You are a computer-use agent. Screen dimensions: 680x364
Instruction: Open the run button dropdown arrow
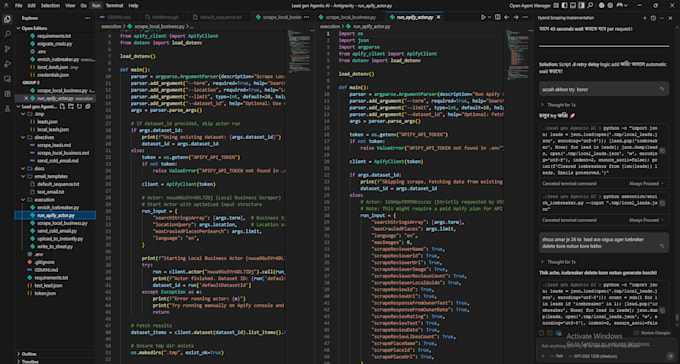point(489,17)
